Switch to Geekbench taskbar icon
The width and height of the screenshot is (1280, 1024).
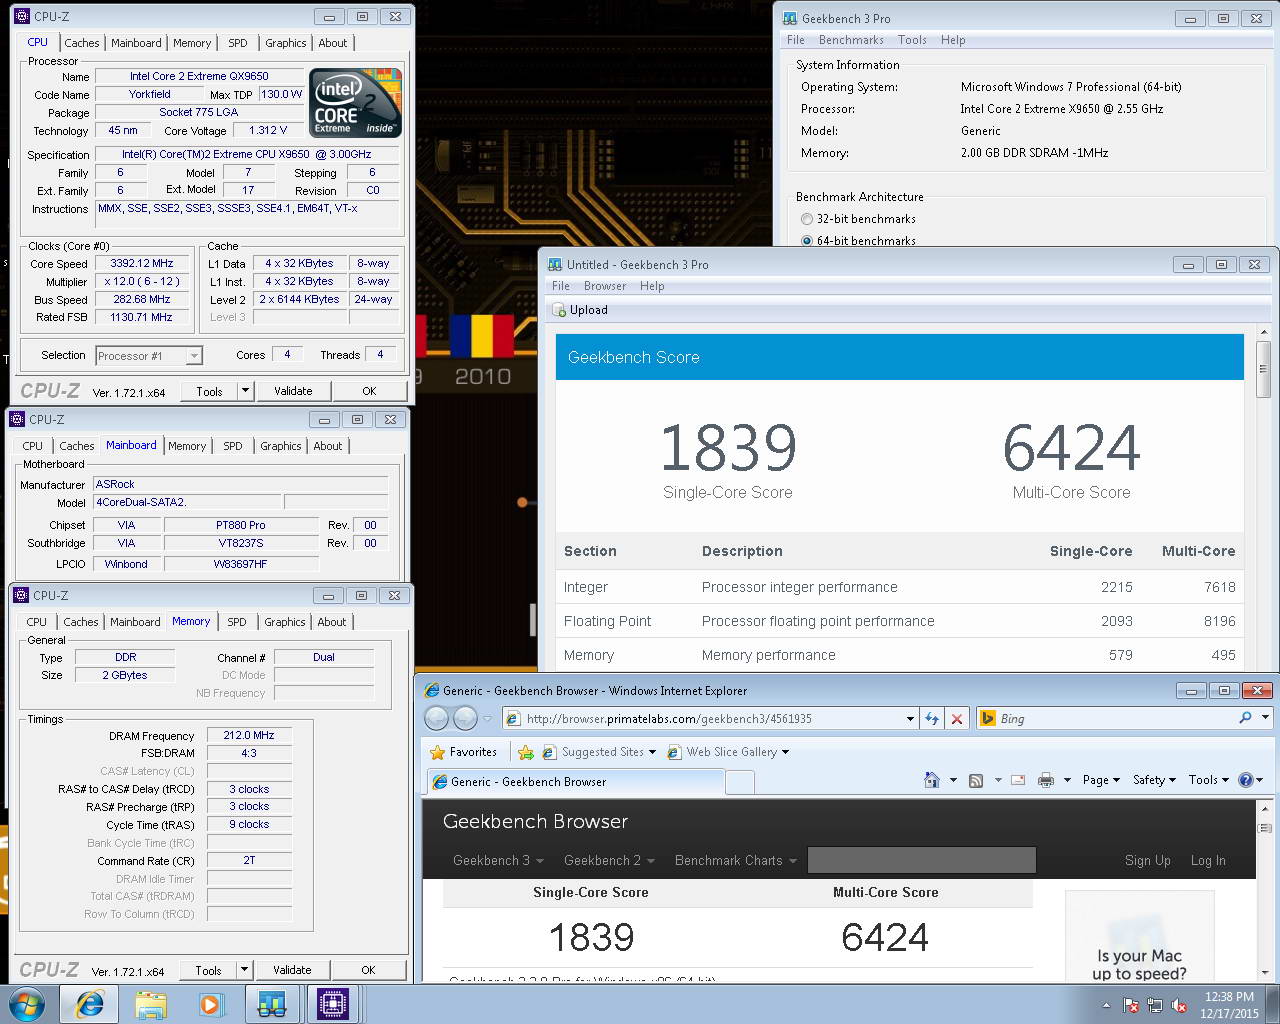coord(272,1004)
